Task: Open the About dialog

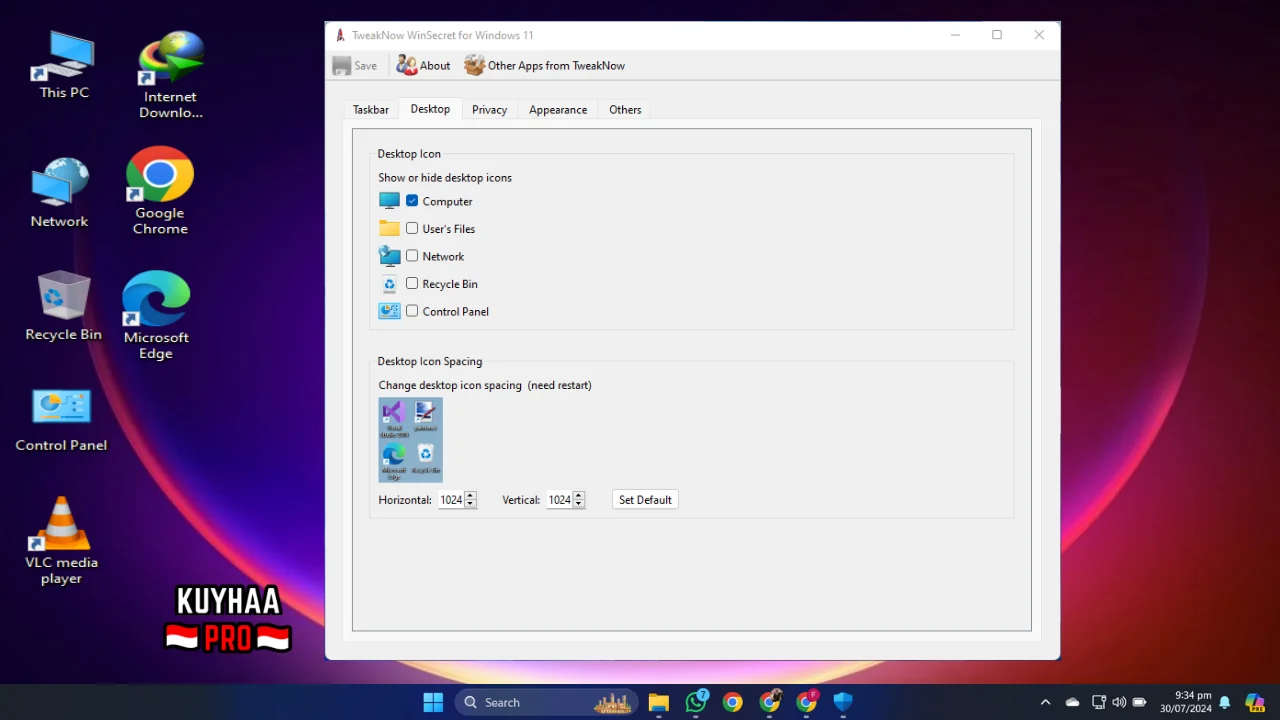Action: (423, 66)
